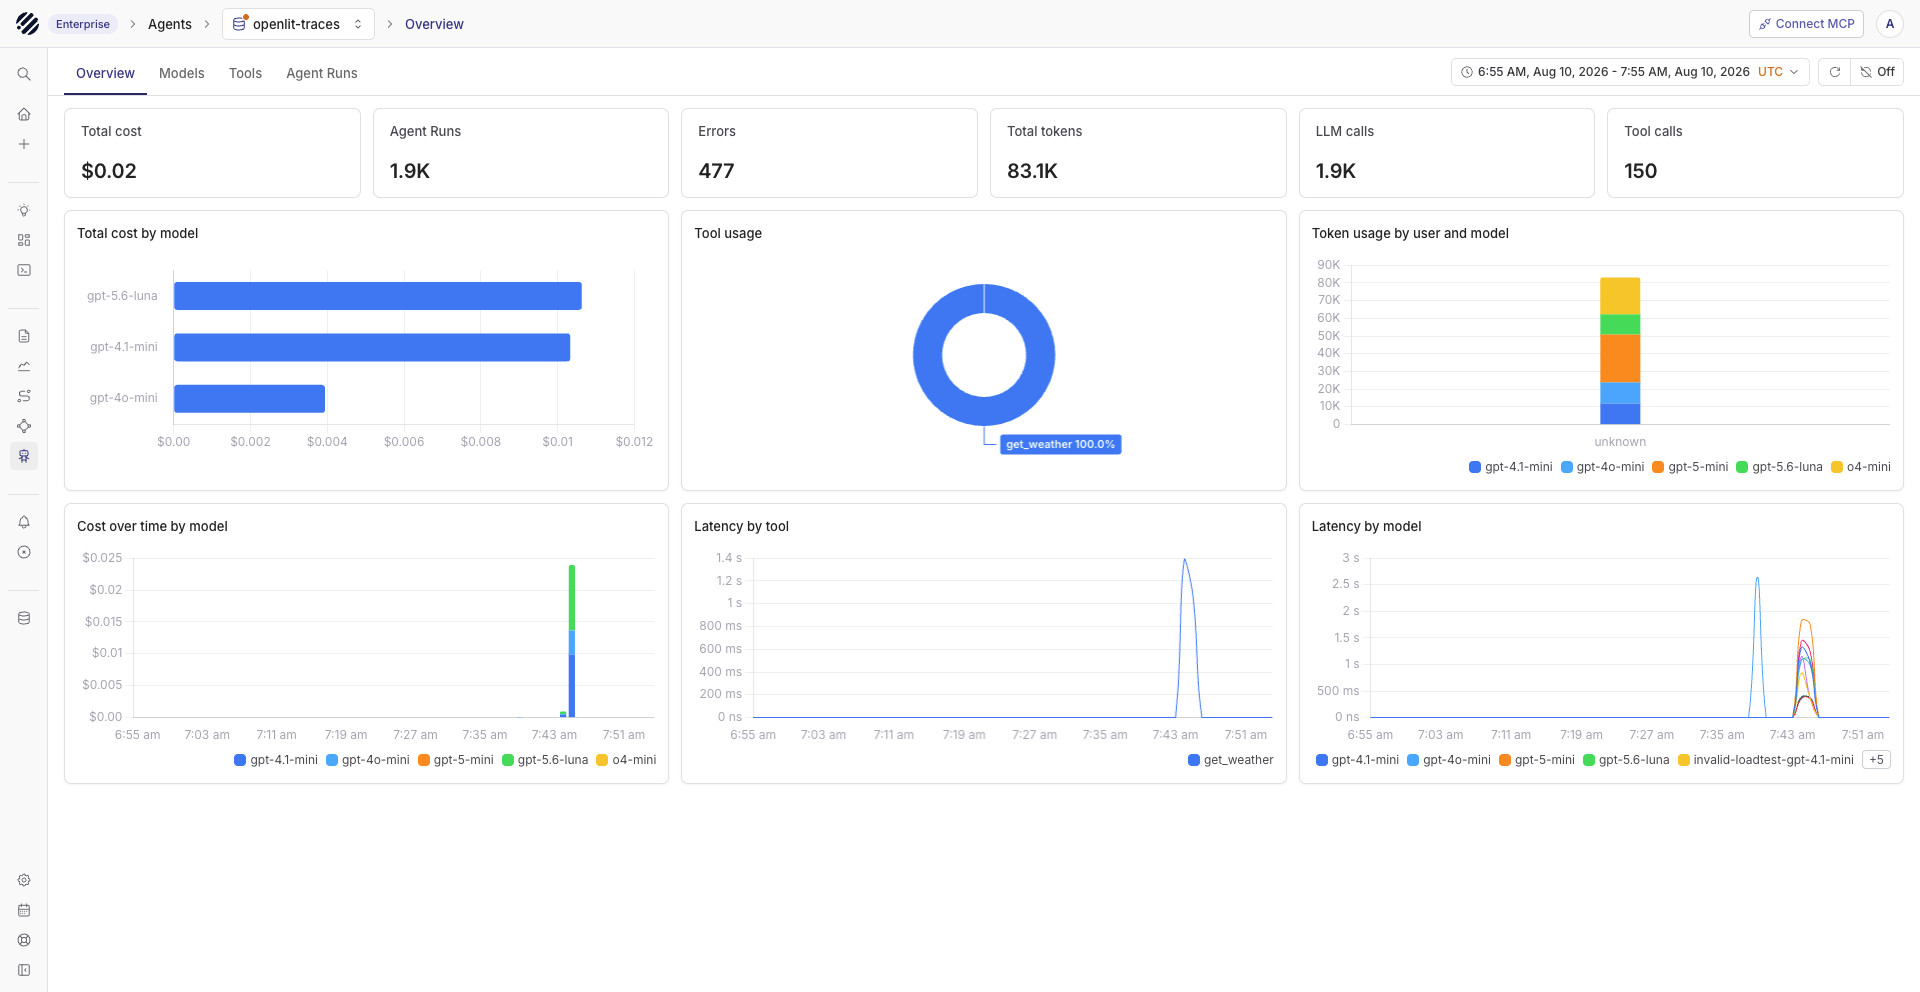The image size is (1920, 992).
Task: Collapse the sidebar with the panel icon
Action: [24, 970]
